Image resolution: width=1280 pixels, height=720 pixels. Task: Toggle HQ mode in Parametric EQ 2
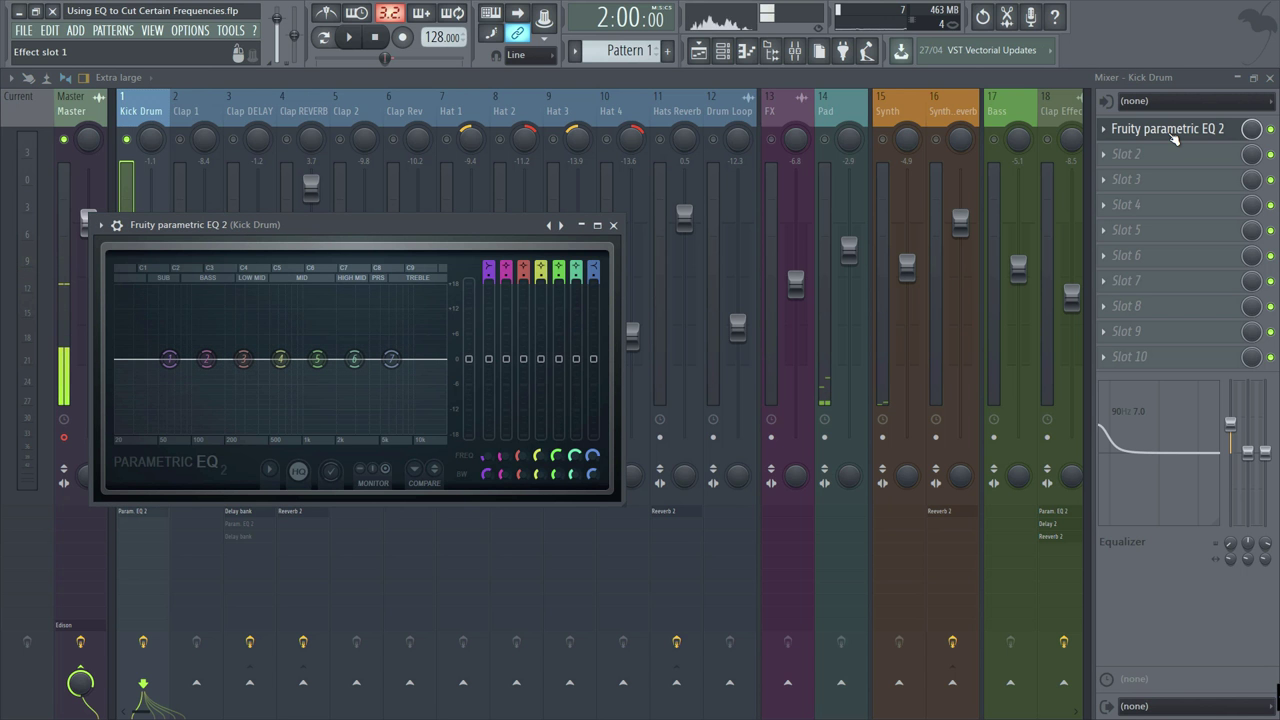[298, 471]
